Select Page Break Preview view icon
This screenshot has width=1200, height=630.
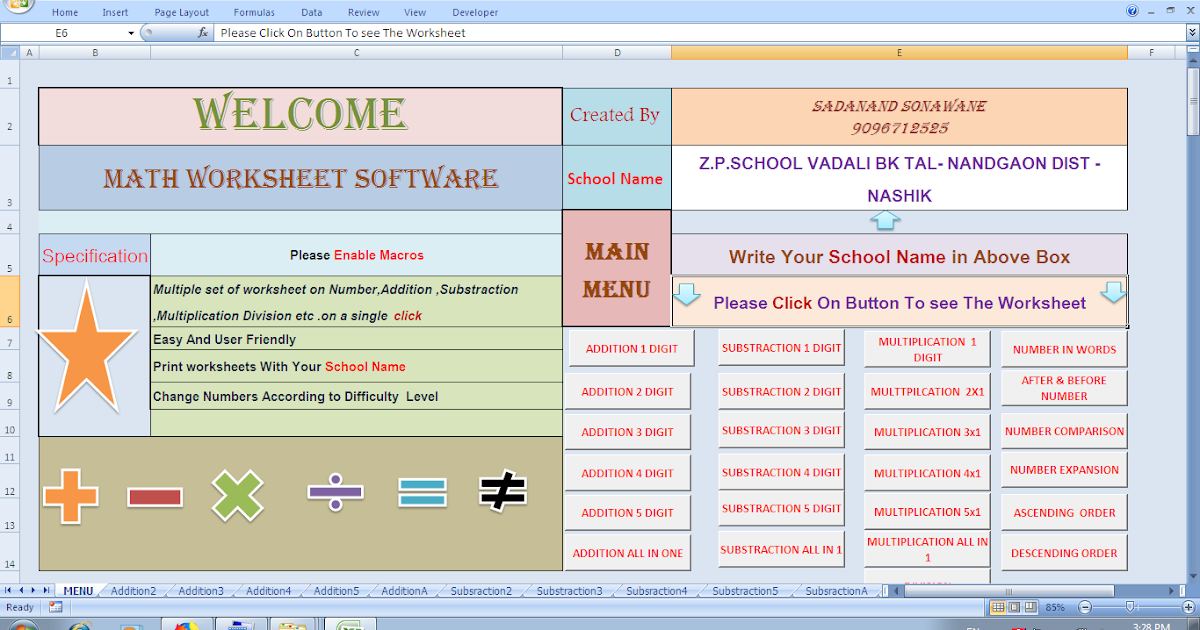tap(1031, 607)
